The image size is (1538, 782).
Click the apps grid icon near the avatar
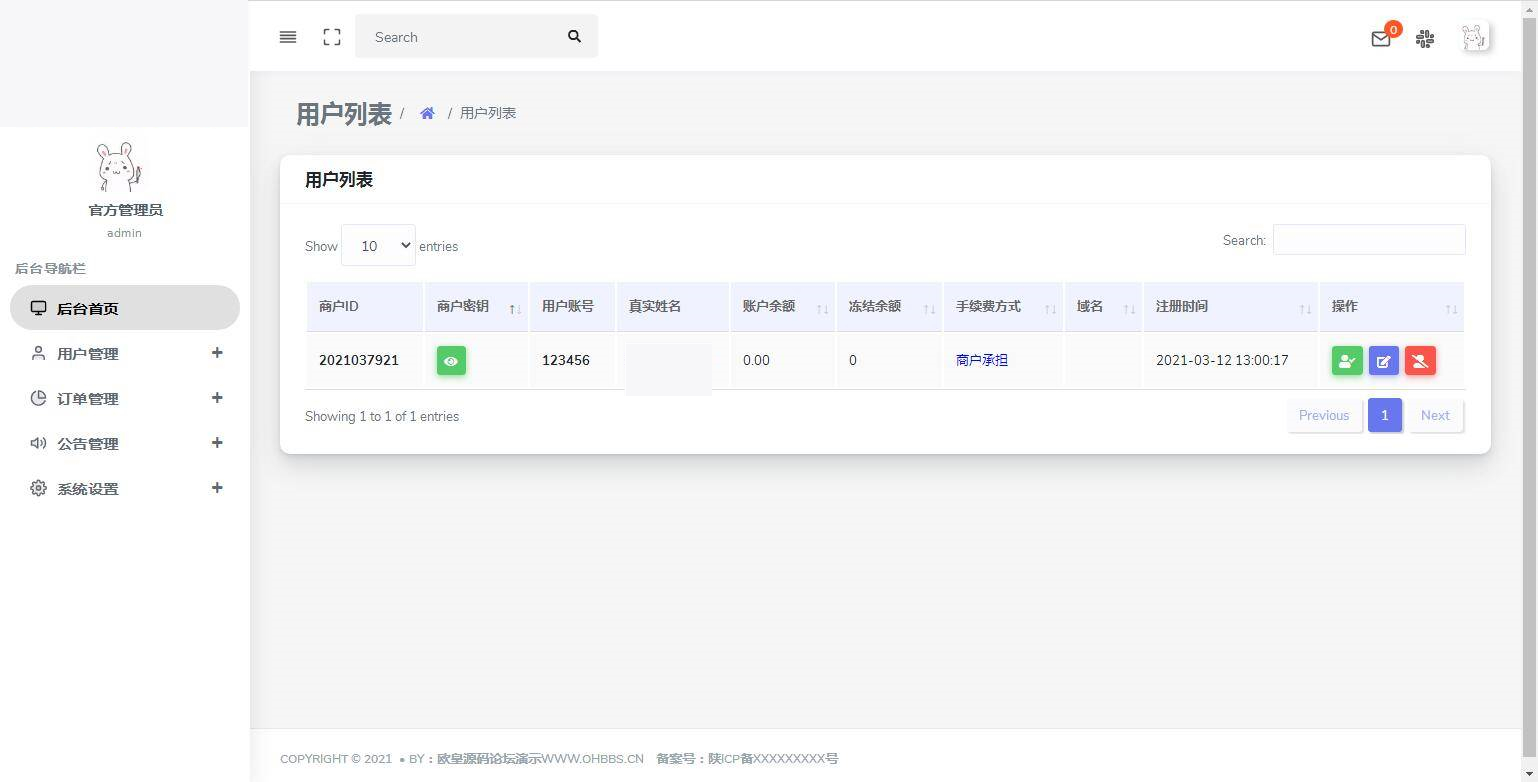(x=1425, y=40)
